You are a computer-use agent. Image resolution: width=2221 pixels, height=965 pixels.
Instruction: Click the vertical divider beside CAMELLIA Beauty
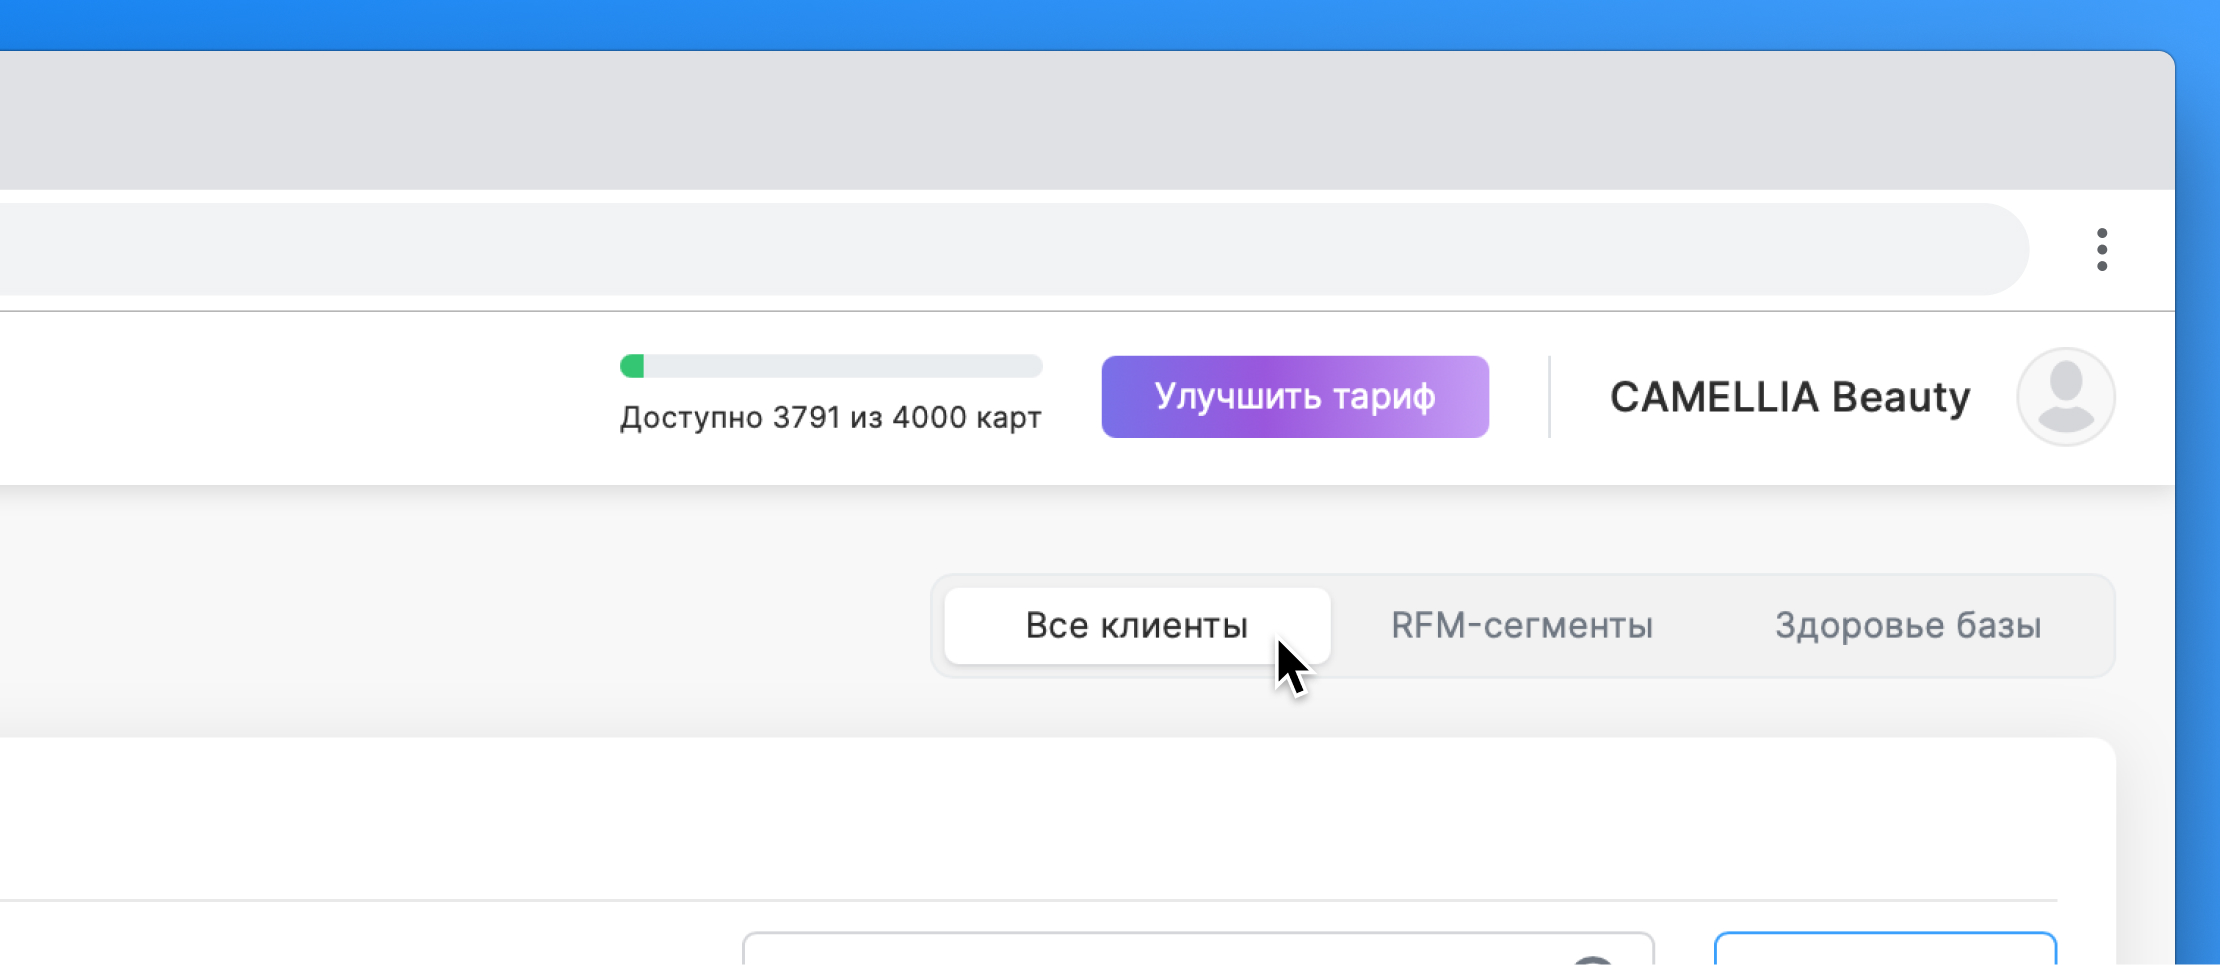[x=1549, y=397]
